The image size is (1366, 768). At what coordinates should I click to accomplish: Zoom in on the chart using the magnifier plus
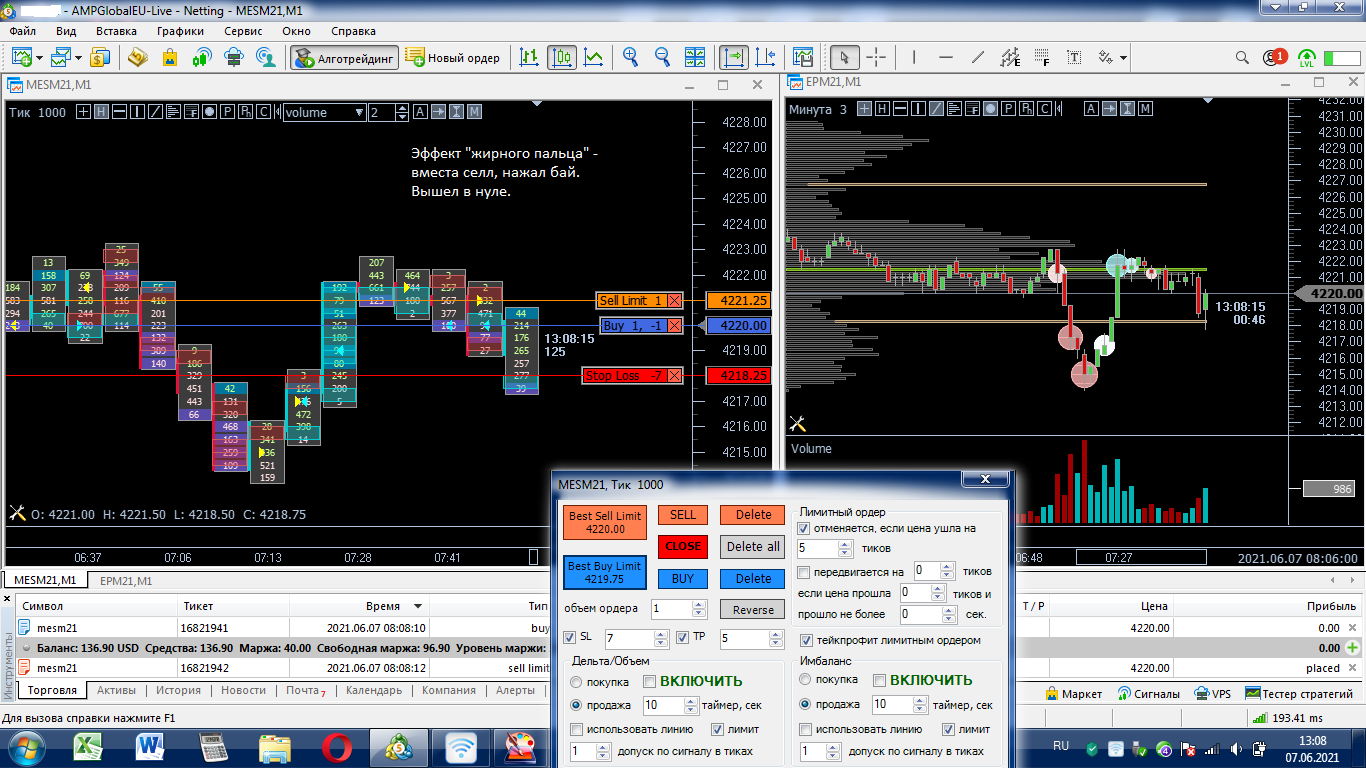630,58
